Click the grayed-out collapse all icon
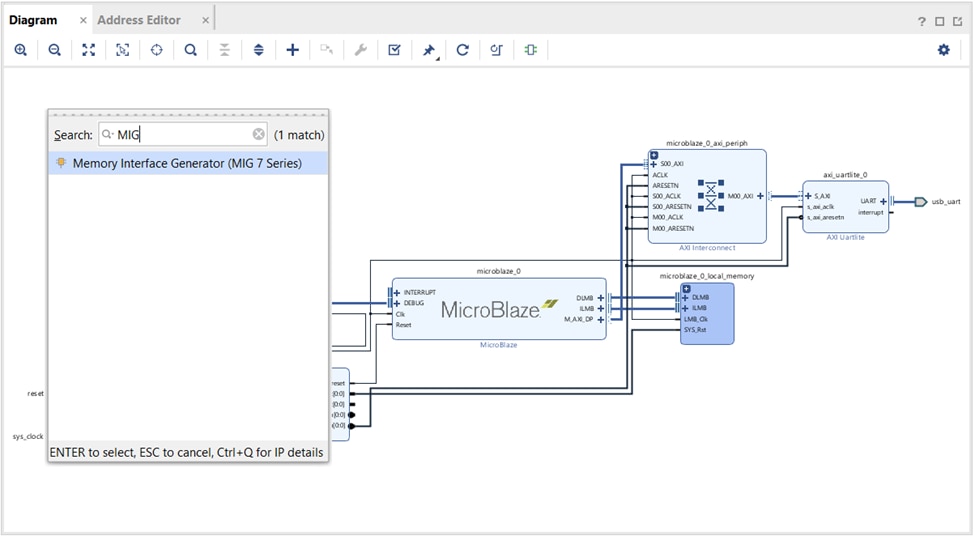Screen dimensions: 975x536 (224, 50)
